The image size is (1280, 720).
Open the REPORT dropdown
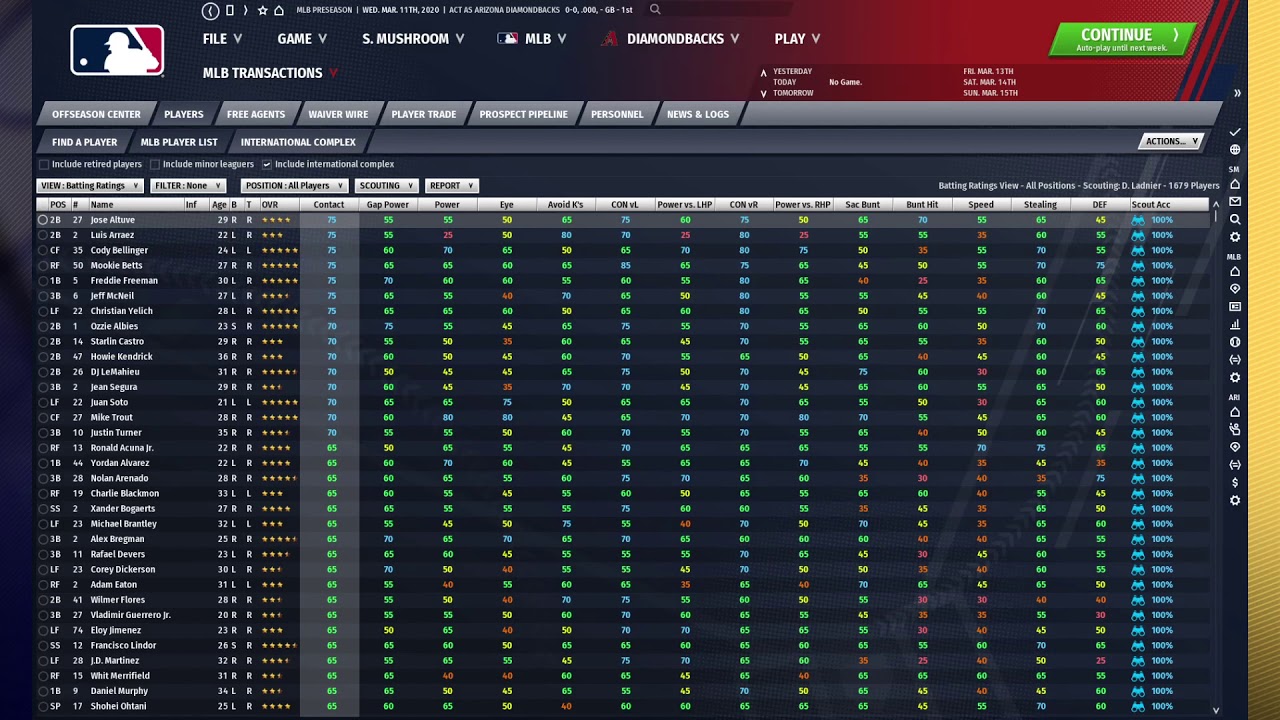coord(452,185)
